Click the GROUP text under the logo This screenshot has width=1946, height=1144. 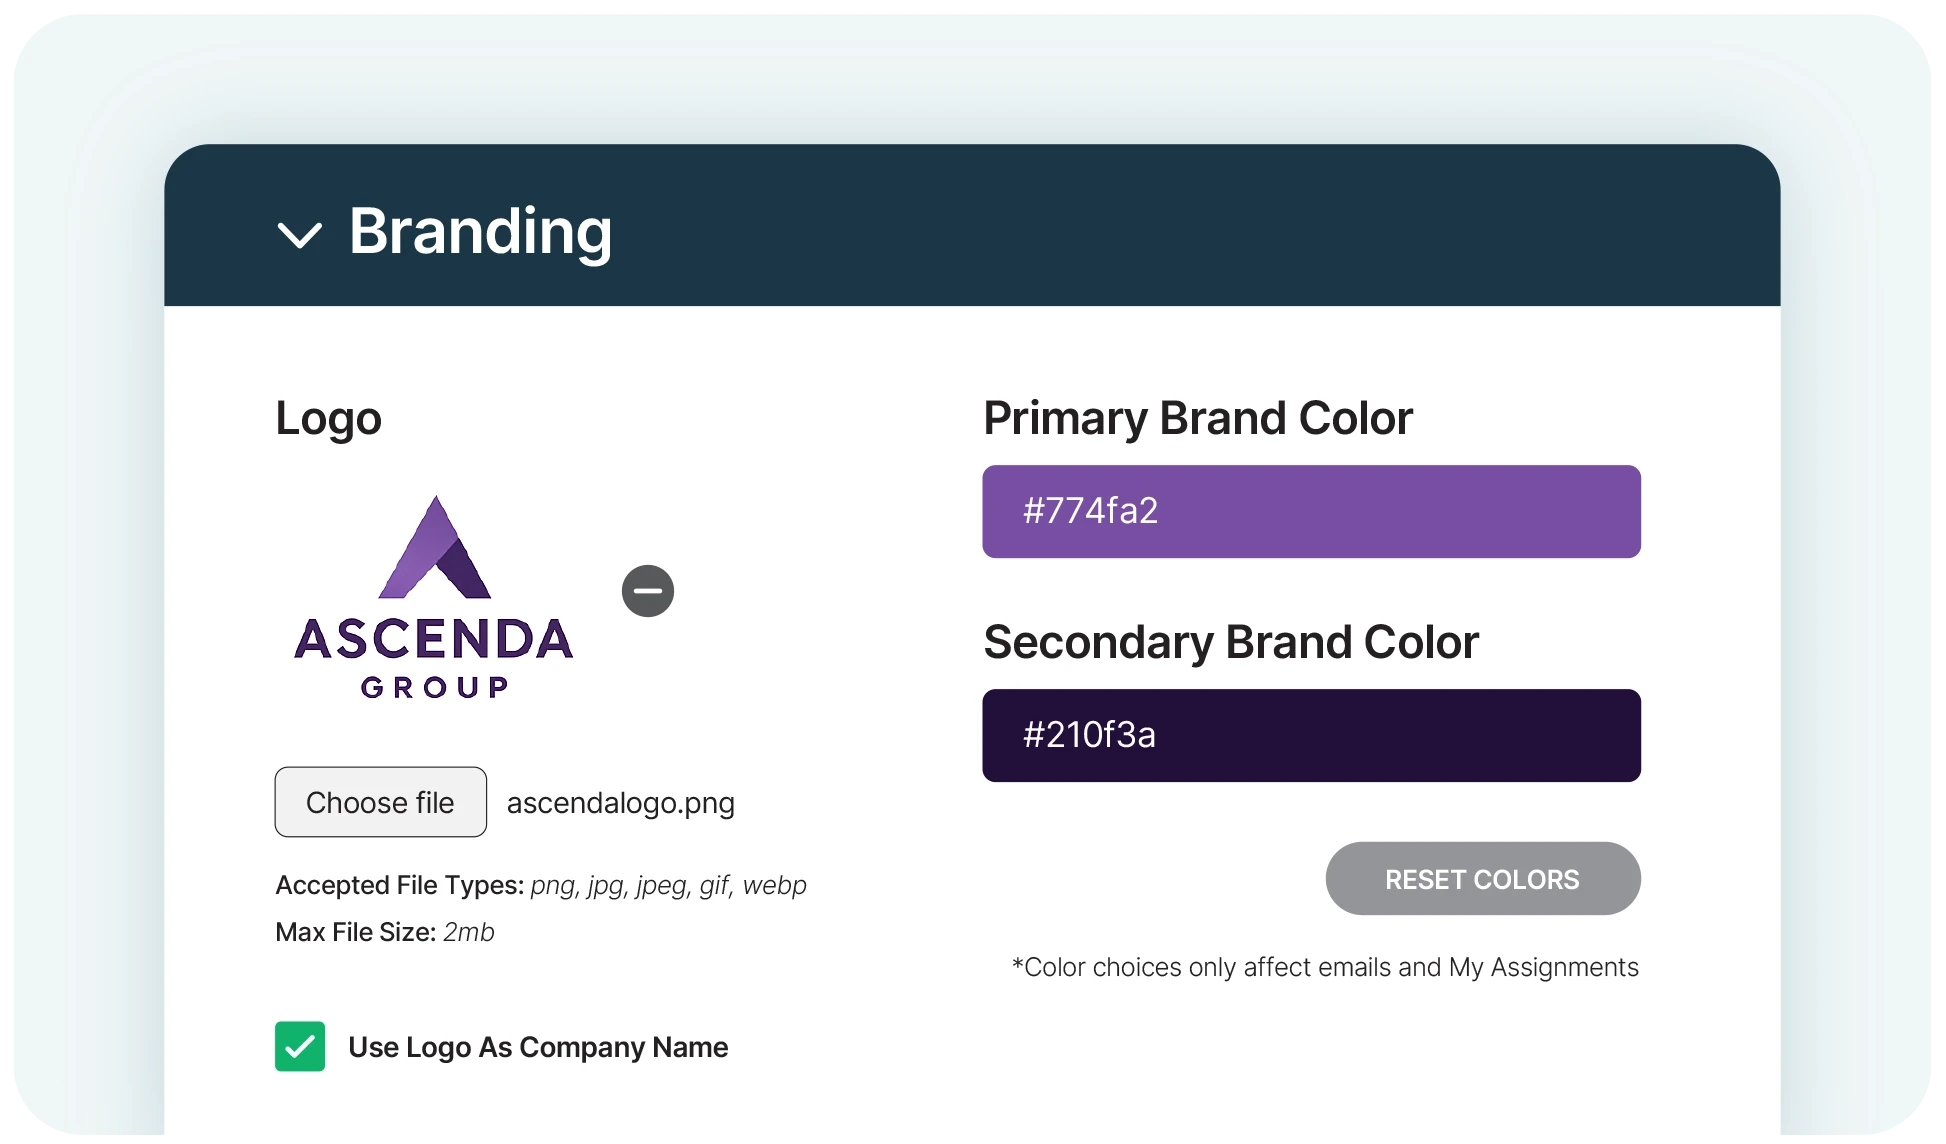click(x=435, y=687)
